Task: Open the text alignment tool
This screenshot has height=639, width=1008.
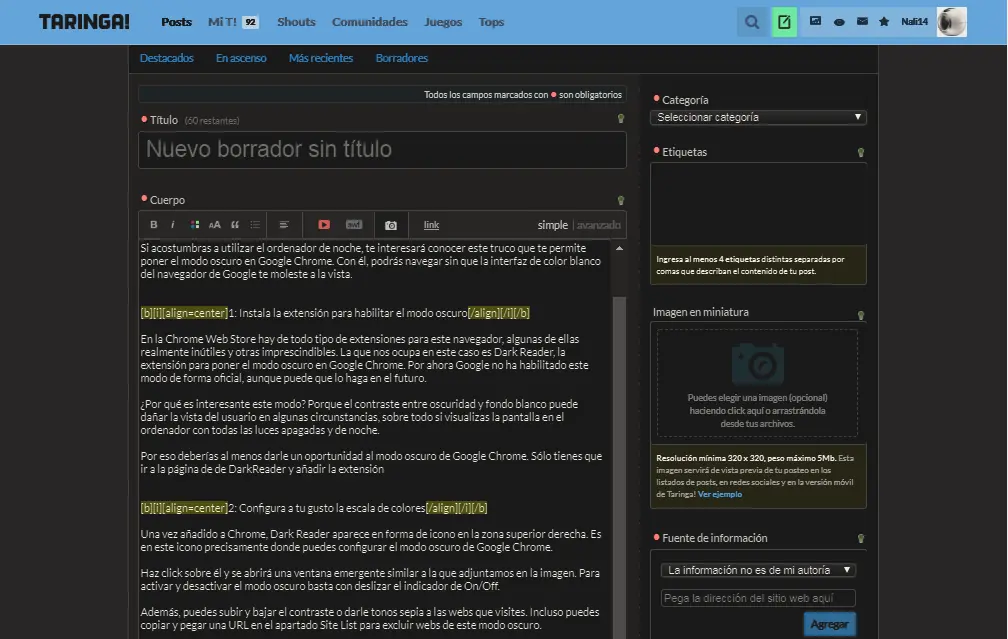Action: click(284, 224)
